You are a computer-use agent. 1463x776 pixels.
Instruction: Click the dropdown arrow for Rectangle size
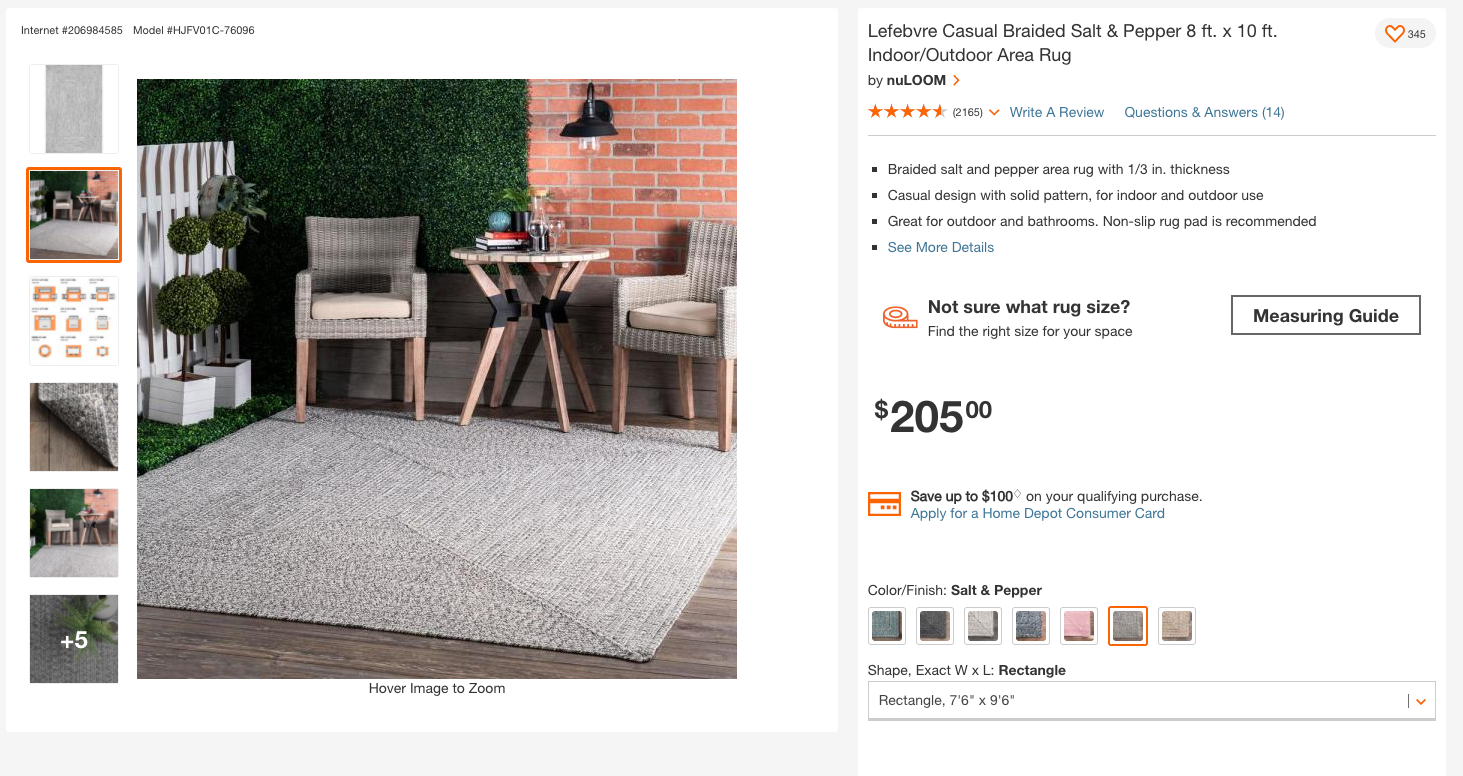(x=1420, y=701)
